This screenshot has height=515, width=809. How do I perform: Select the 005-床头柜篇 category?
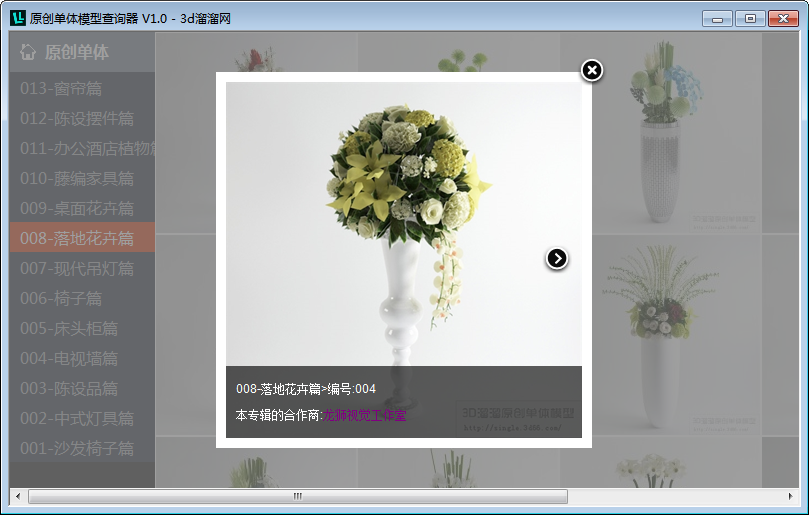pos(82,328)
